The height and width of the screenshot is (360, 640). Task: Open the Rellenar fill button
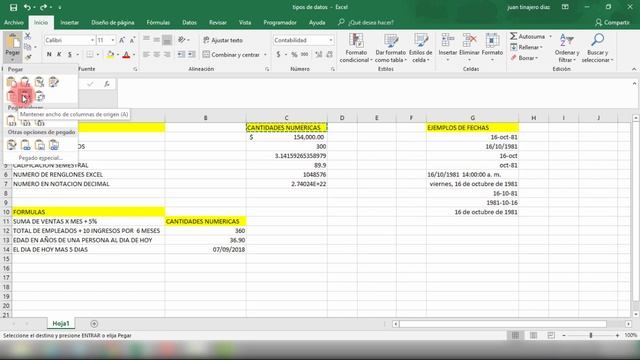point(527,47)
